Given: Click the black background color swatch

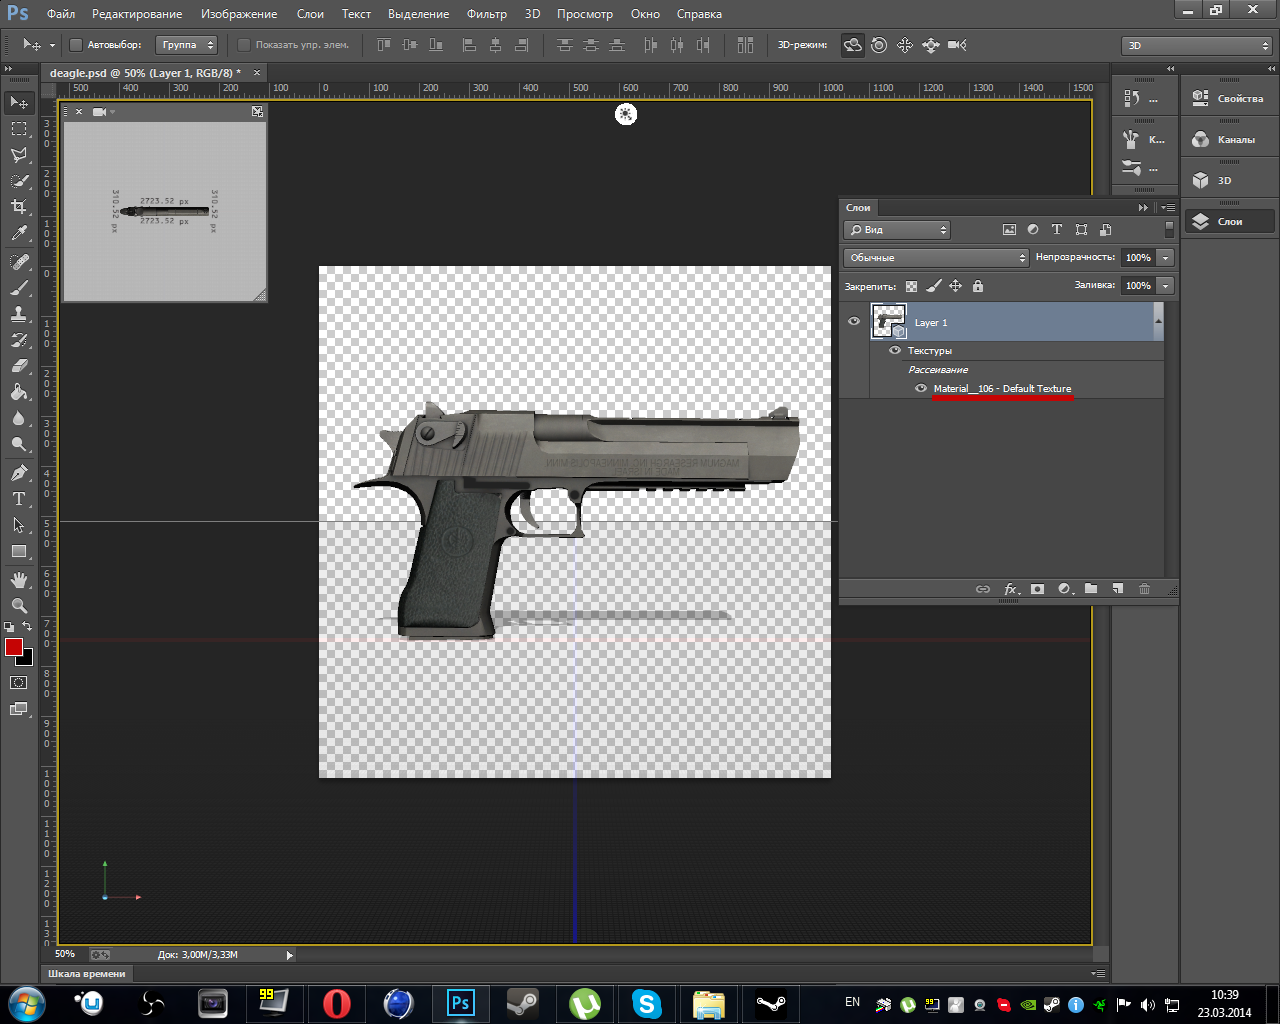Looking at the screenshot, I should pyautogui.click(x=28, y=660).
